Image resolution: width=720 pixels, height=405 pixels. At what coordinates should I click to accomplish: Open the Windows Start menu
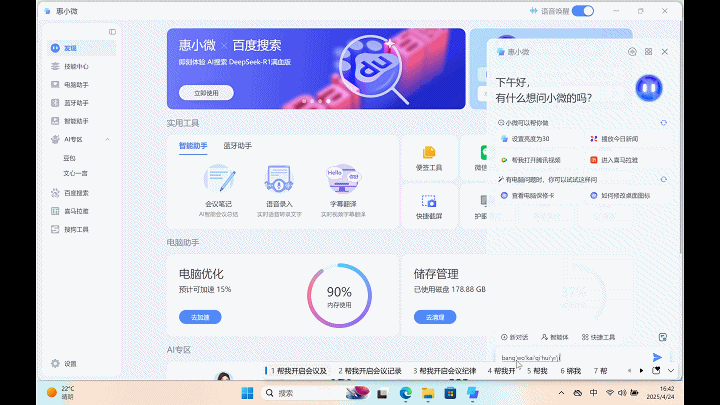(x=247, y=393)
